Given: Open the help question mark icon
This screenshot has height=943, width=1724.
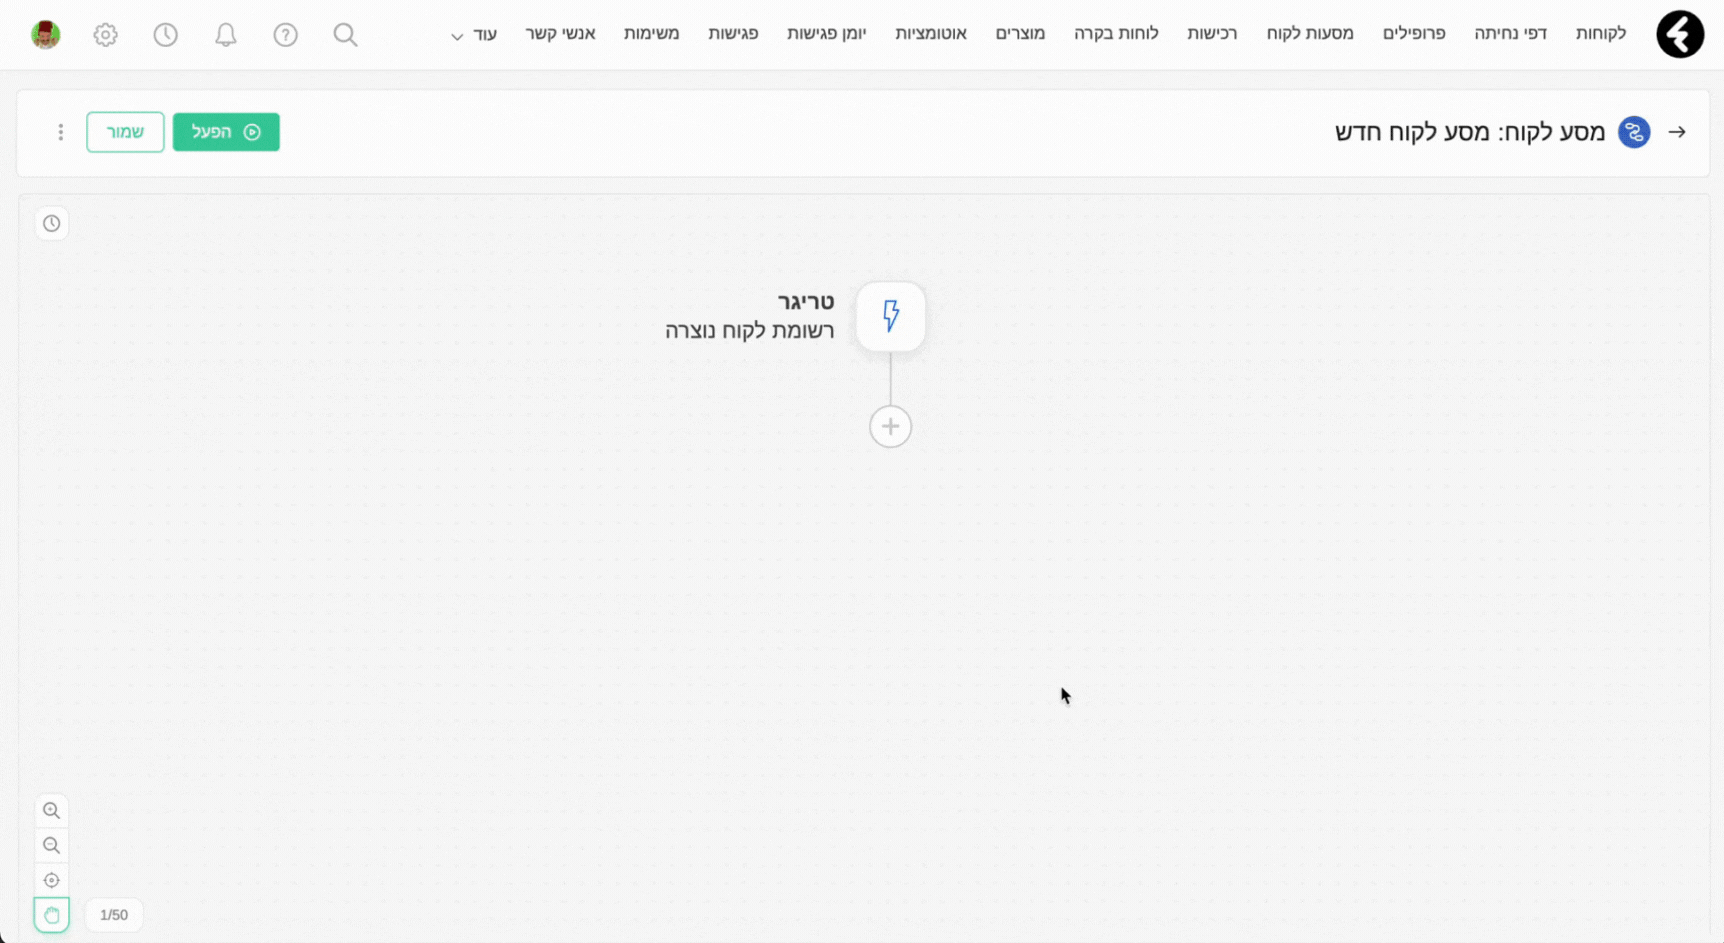Looking at the screenshot, I should (x=286, y=35).
